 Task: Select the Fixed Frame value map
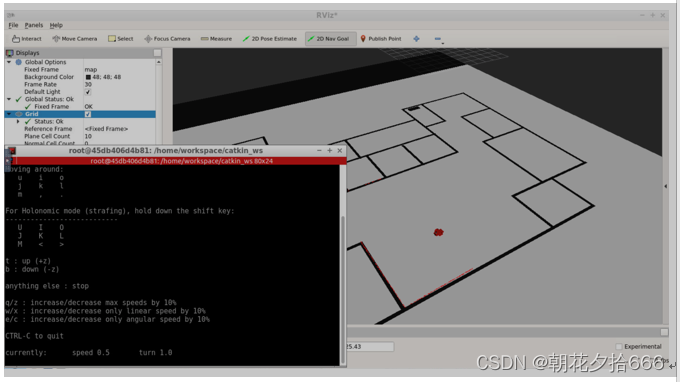91,69
